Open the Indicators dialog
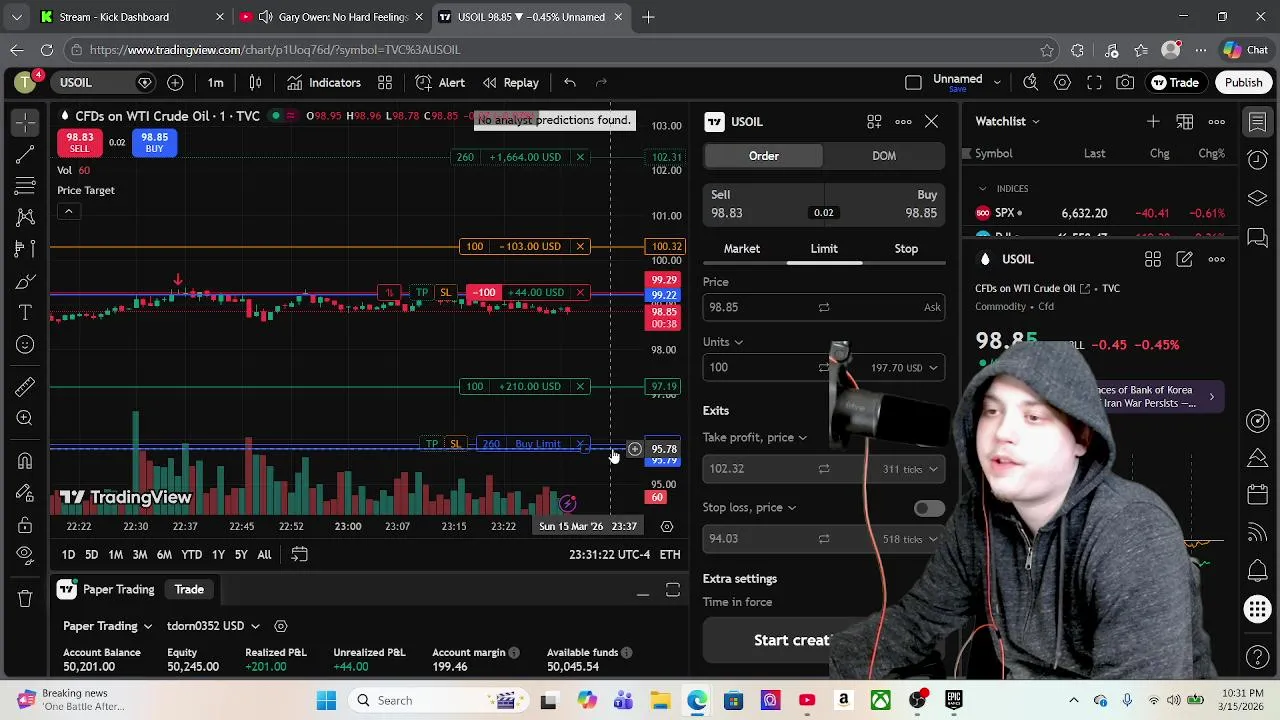This screenshot has height=720, width=1280. [x=323, y=83]
